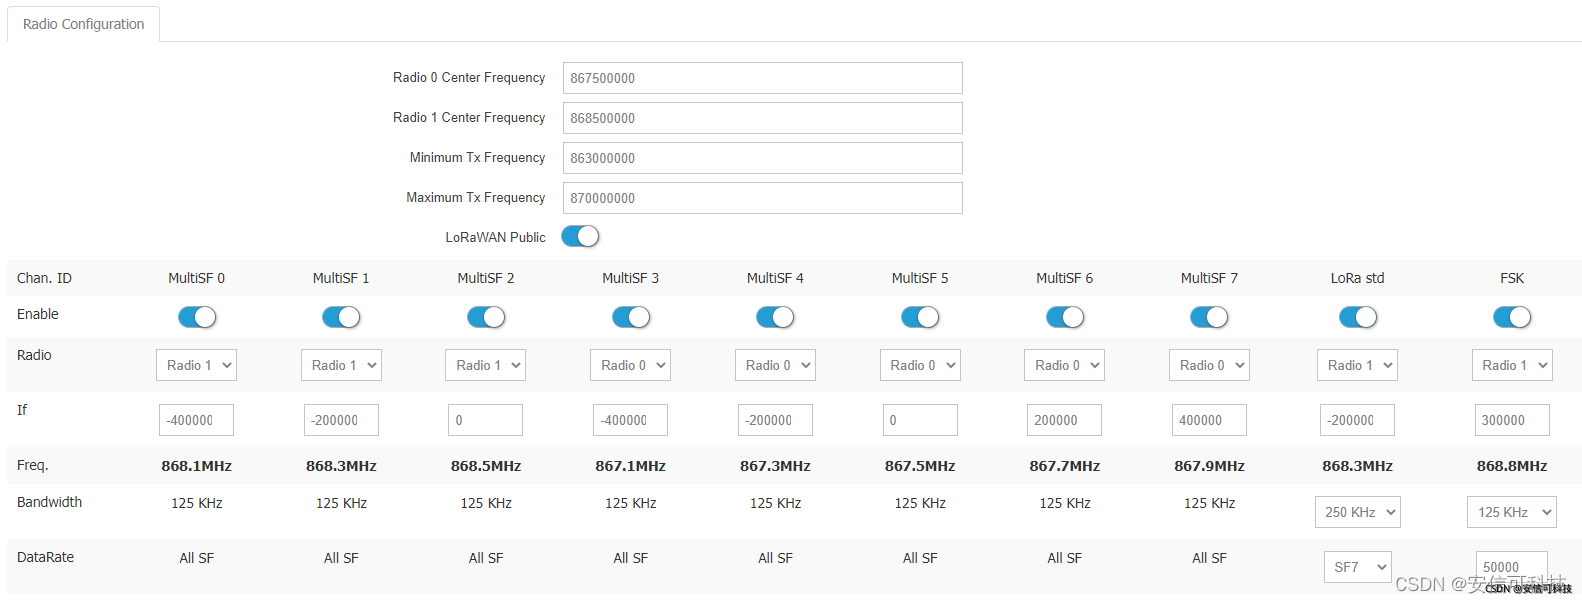Edit MultiSF 1 If value -200000
Viewport: 1582px width, 603px height.
tap(341, 420)
